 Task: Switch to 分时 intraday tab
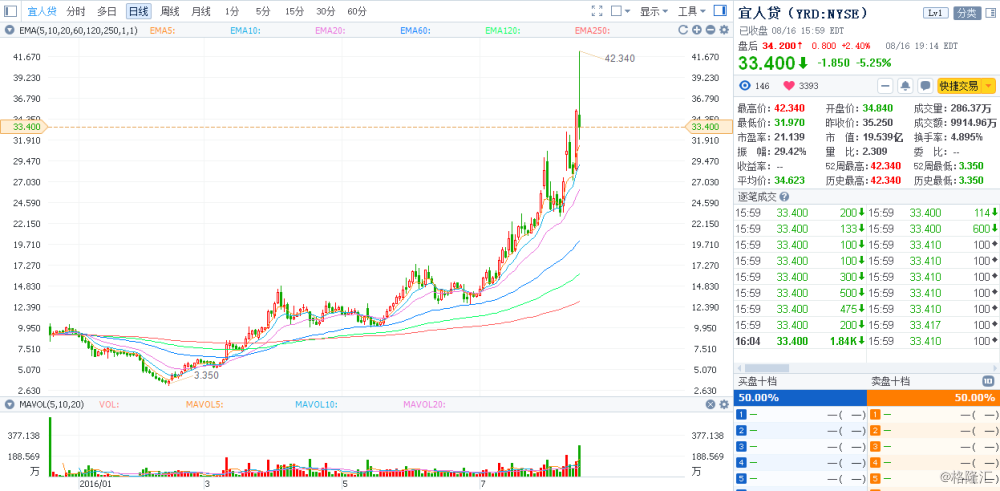[76, 11]
